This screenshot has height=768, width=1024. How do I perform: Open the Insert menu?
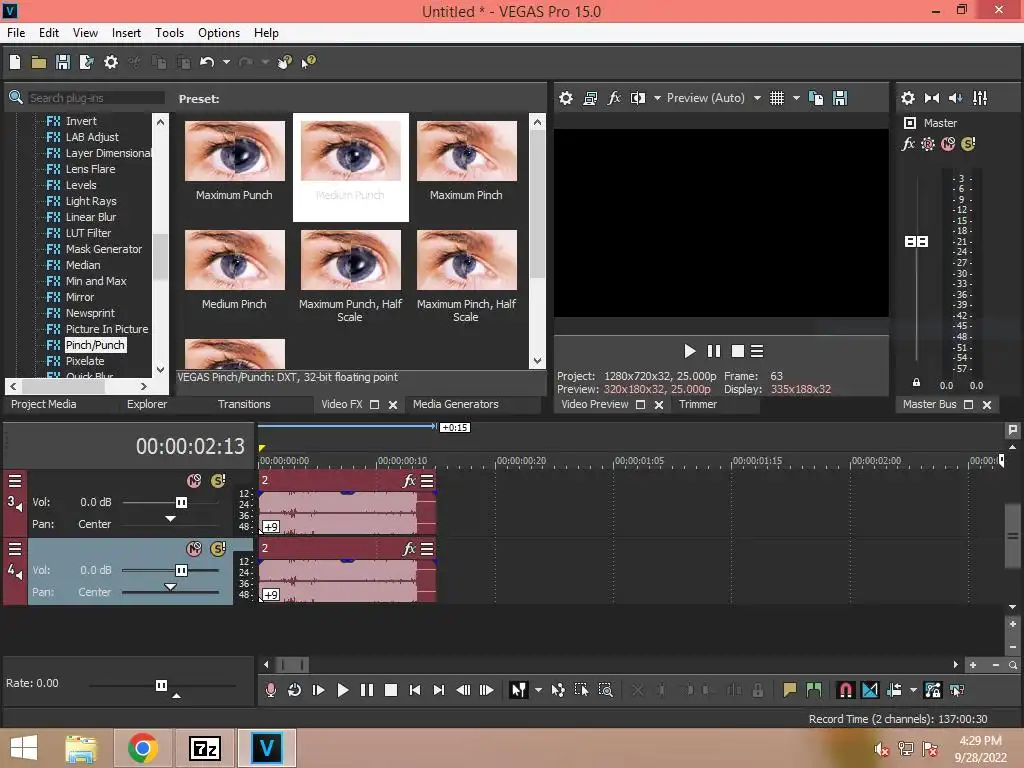[x=126, y=33]
